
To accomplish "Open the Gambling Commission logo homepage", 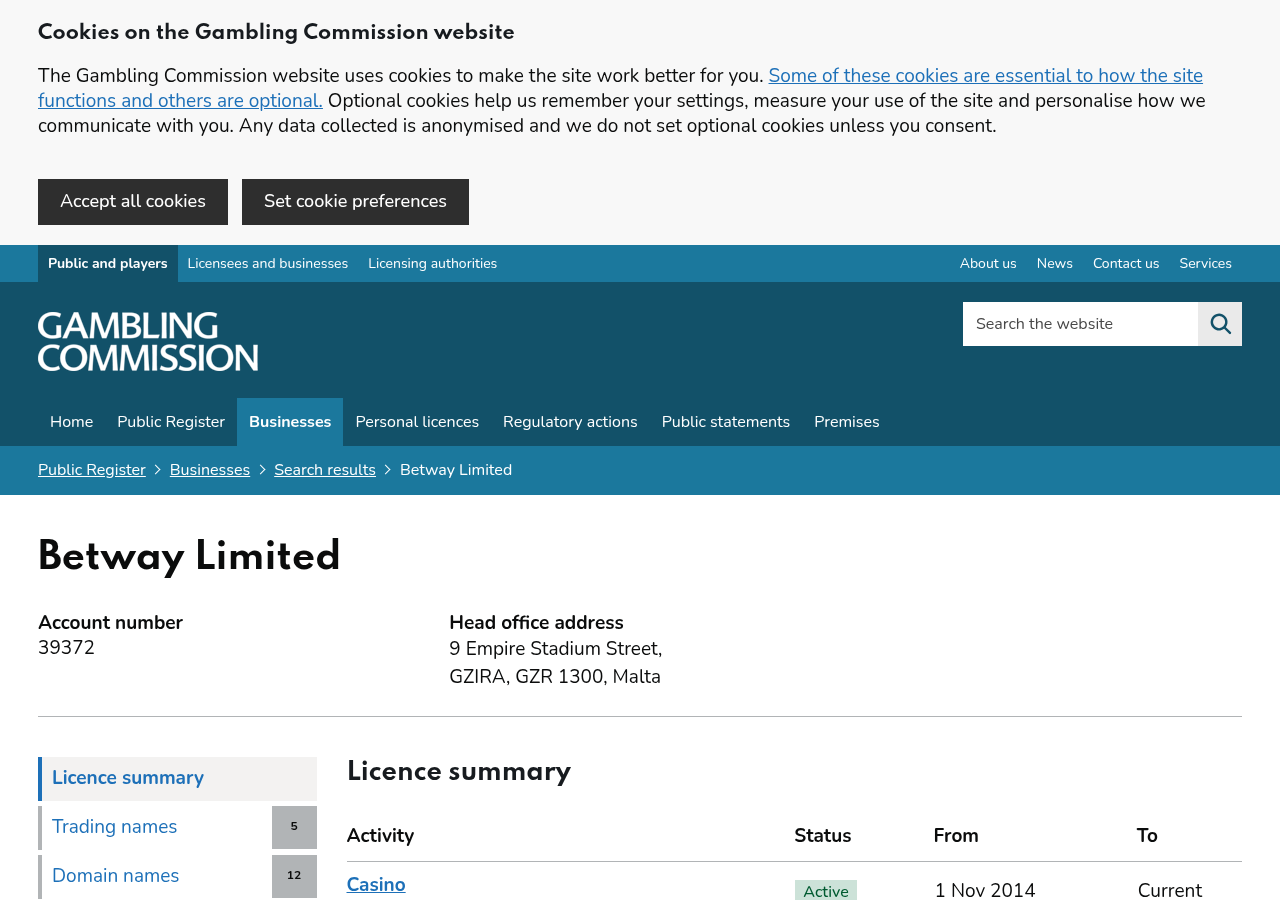I will coord(148,341).
